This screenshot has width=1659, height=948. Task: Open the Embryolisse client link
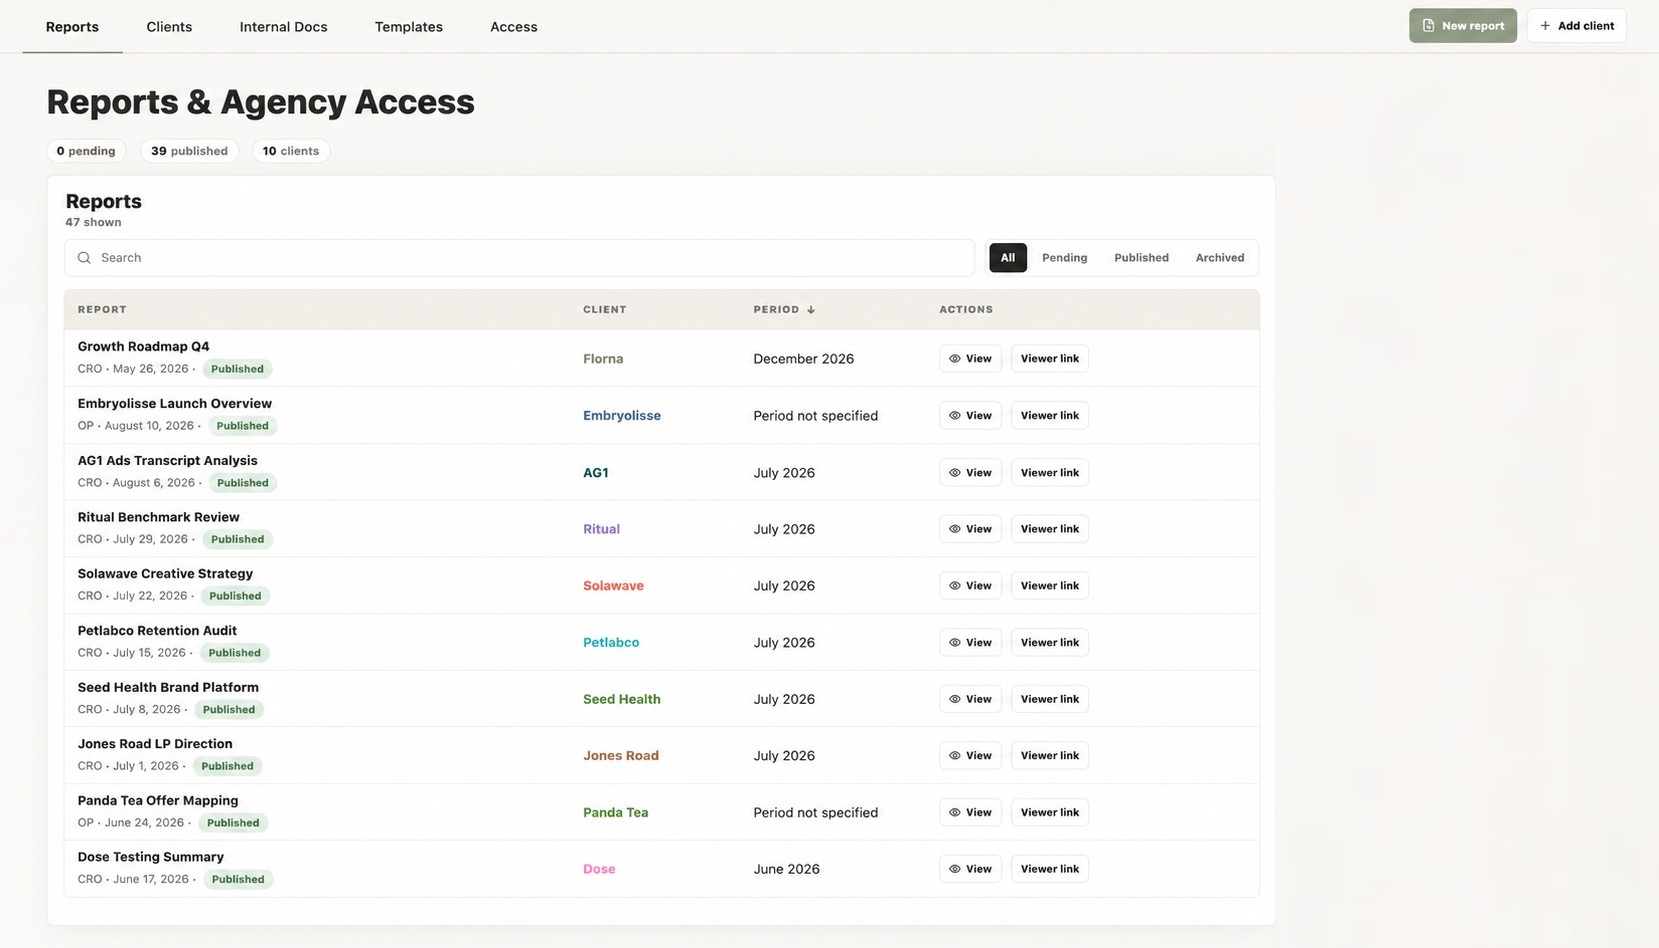click(622, 416)
